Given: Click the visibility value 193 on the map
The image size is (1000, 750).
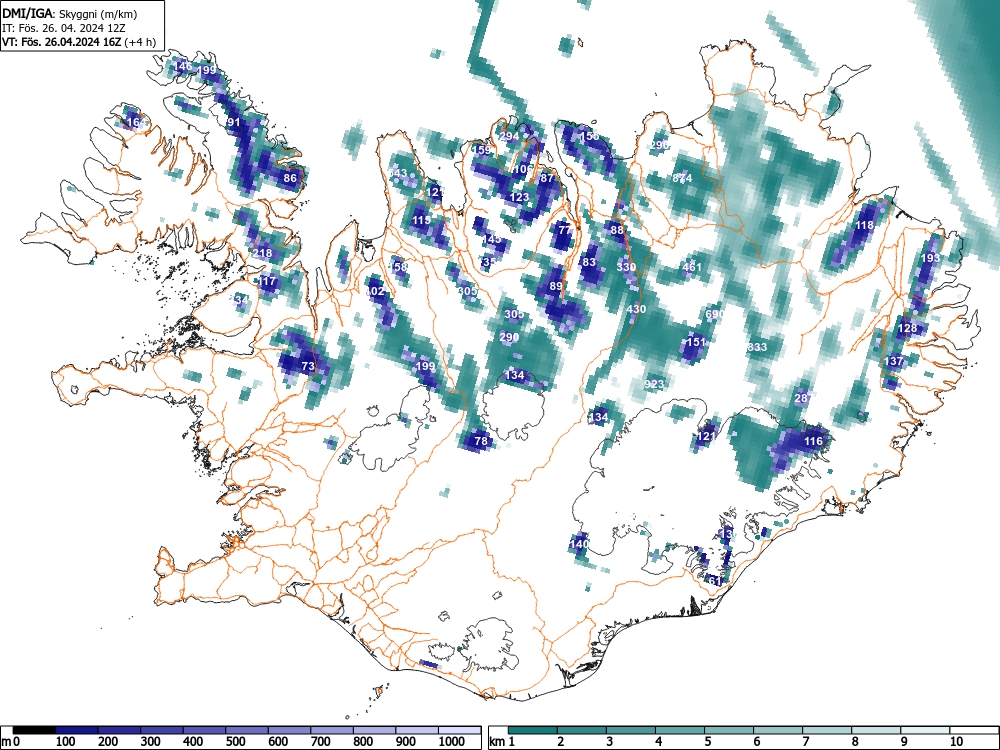Looking at the screenshot, I should [930, 258].
